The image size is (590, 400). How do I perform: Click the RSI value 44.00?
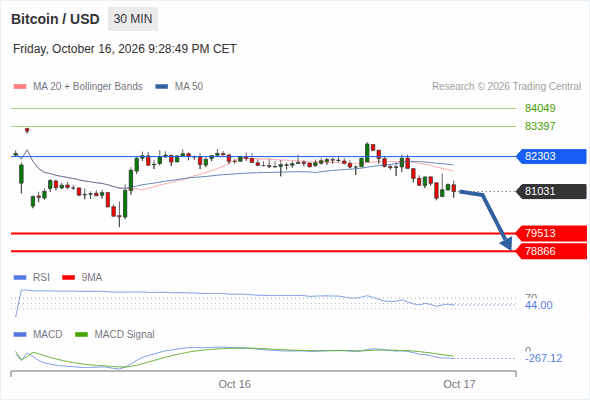(x=539, y=305)
